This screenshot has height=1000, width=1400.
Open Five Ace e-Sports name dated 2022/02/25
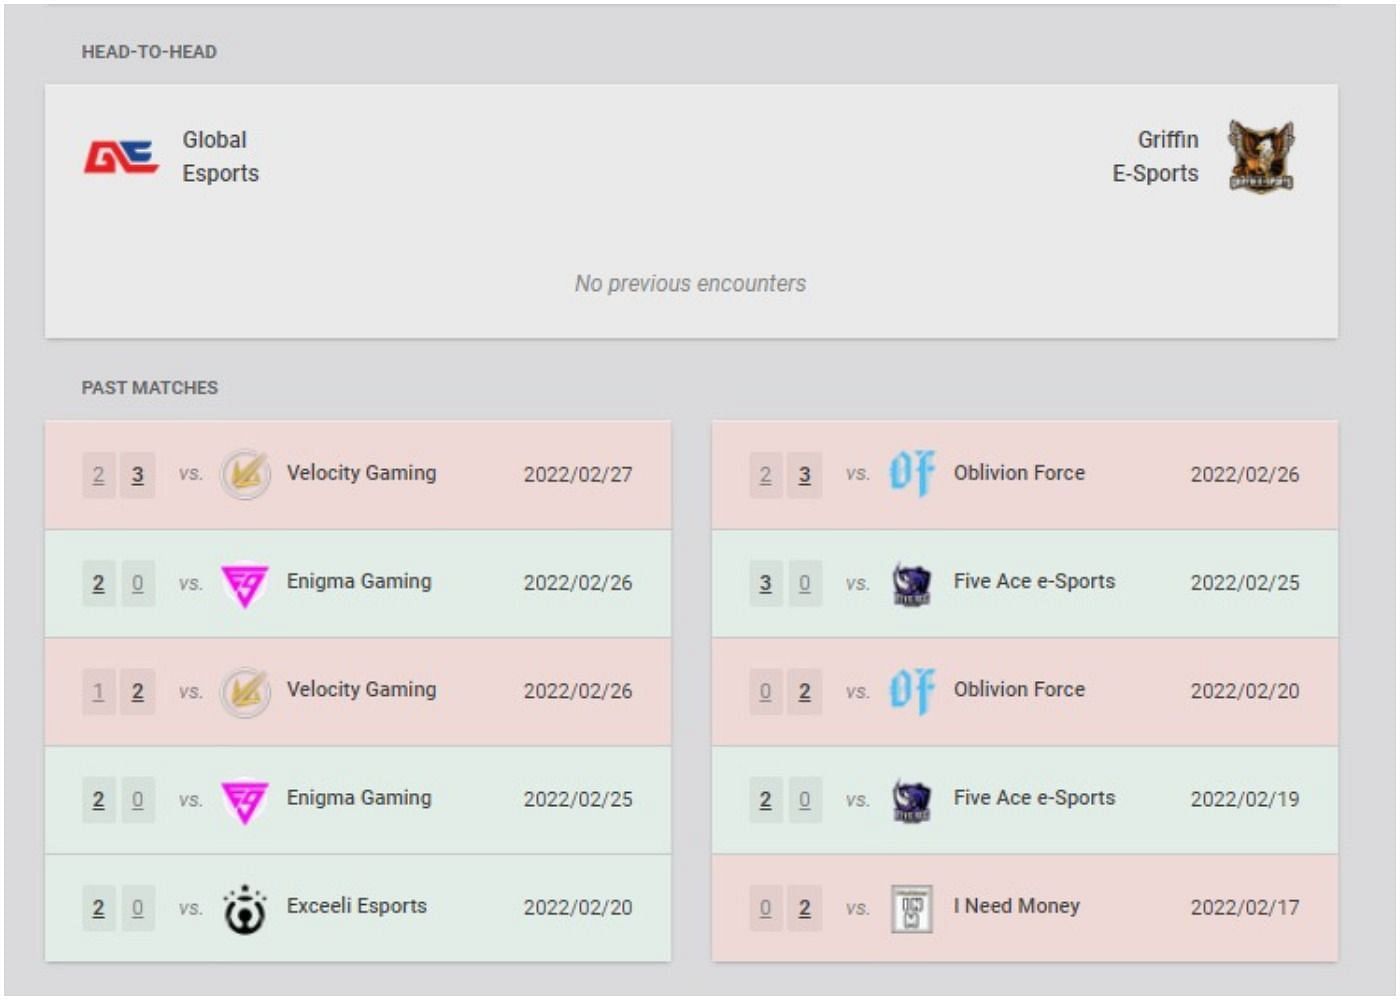click(1034, 581)
